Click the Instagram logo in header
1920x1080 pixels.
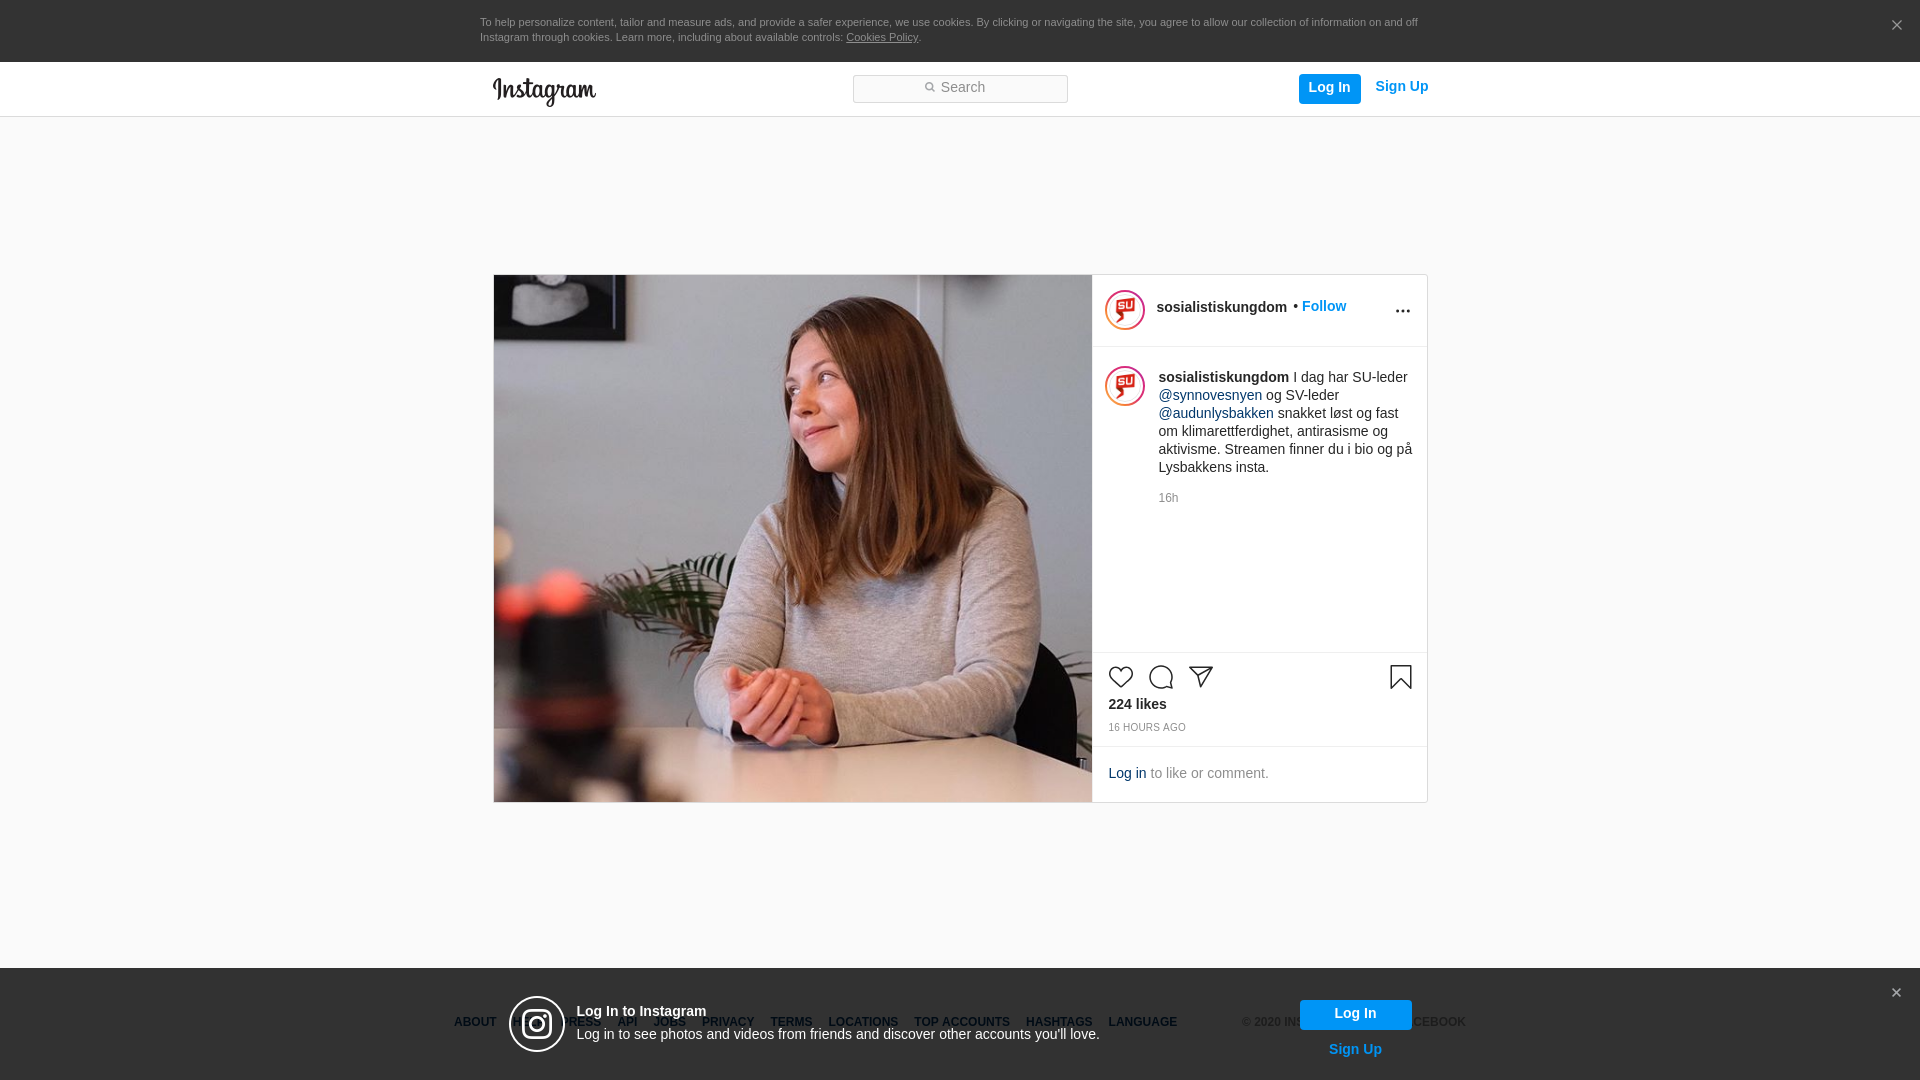tap(544, 91)
